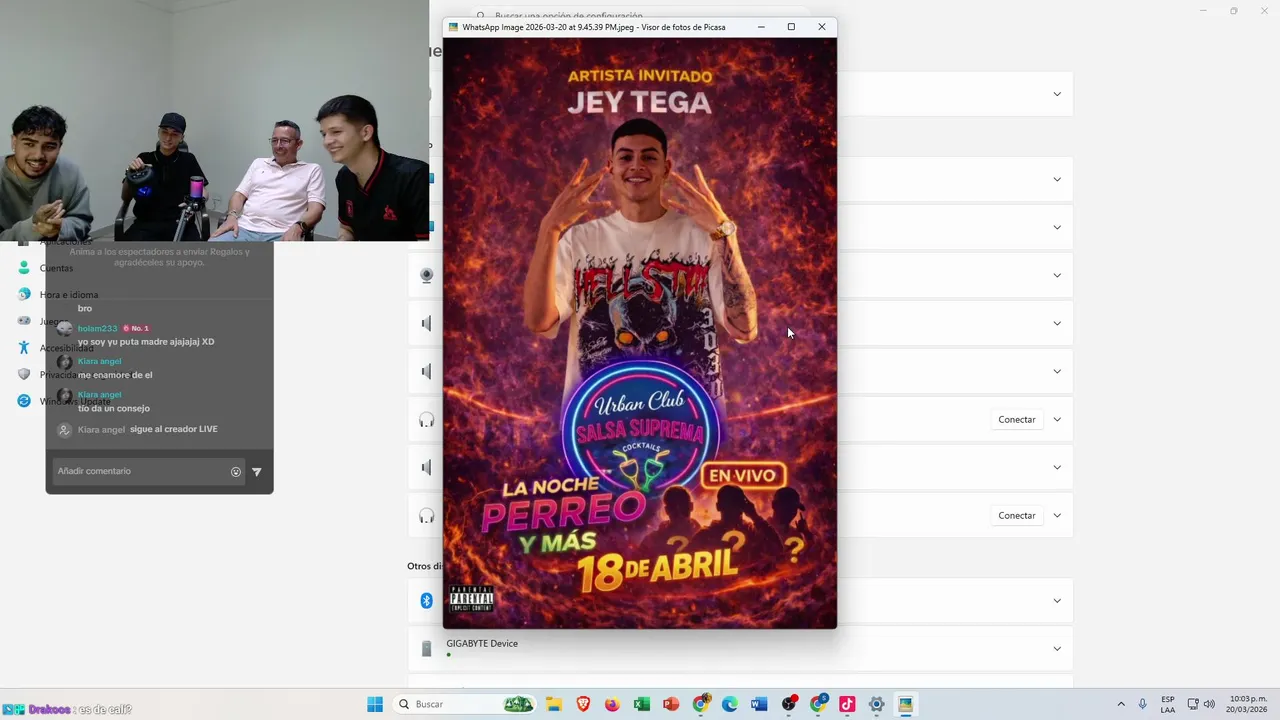Open Windows Update settings section
Screen dimensions: 1280x720
click(x=75, y=401)
